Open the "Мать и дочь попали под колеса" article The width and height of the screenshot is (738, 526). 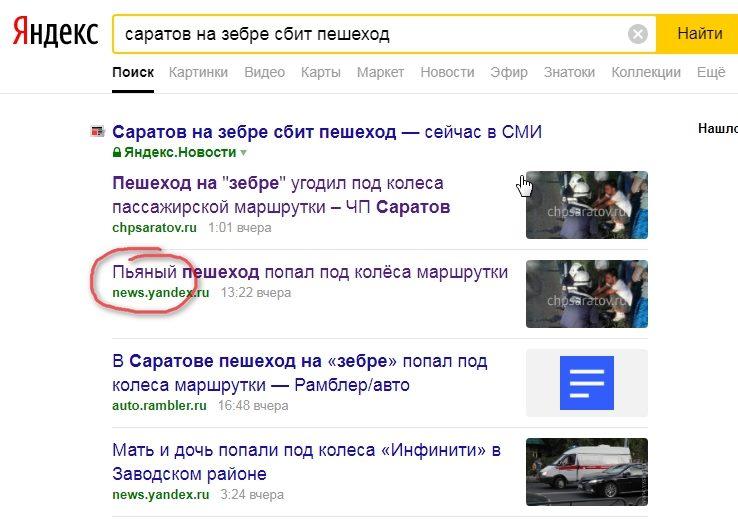(x=306, y=462)
